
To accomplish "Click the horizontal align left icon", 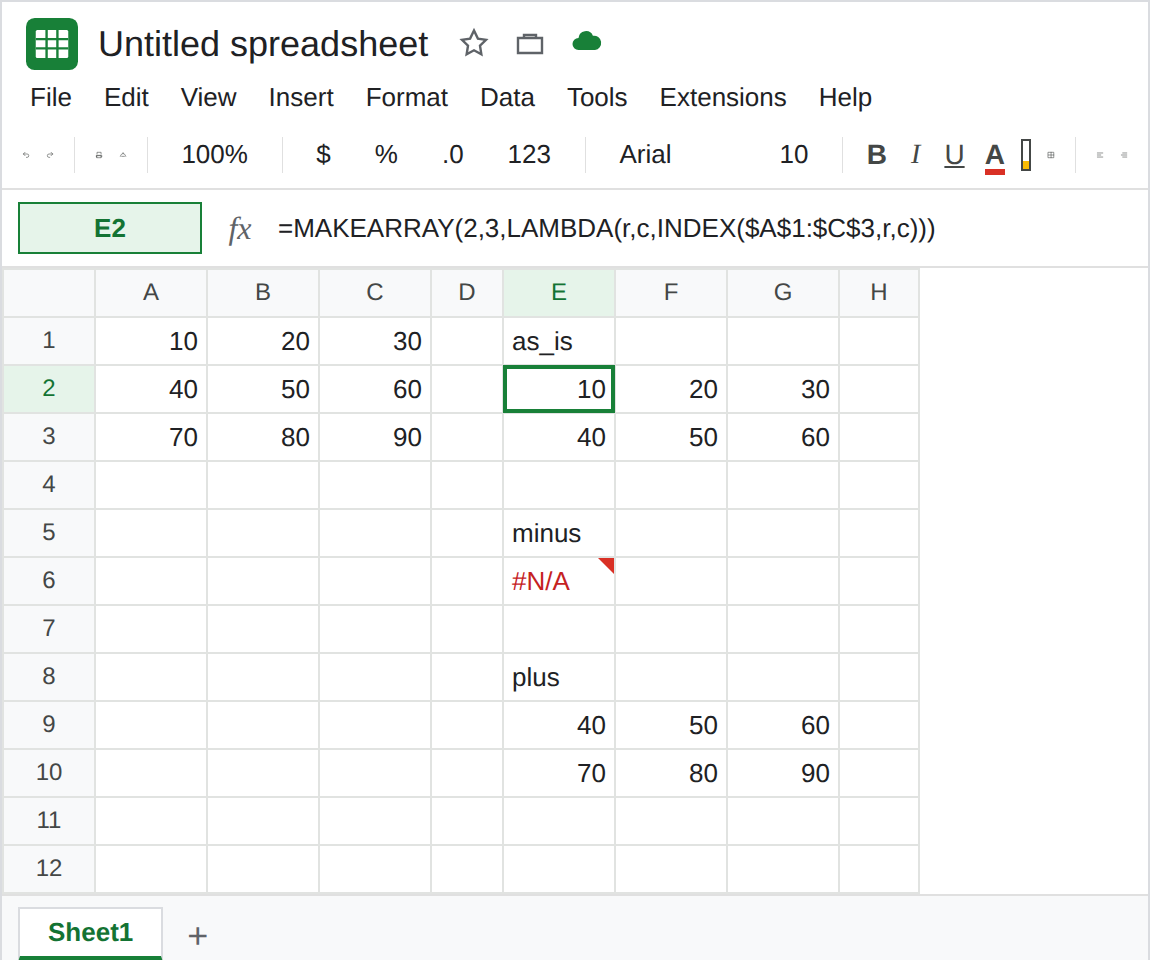I will point(1100,155).
